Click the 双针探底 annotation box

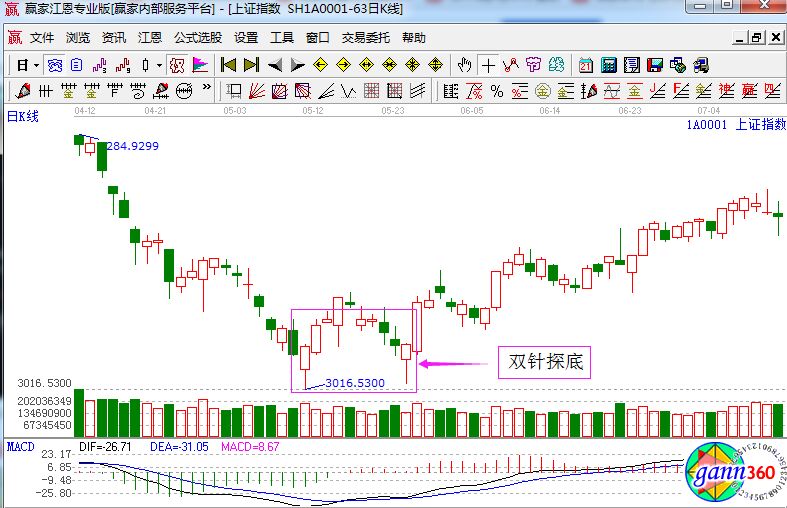point(545,362)
